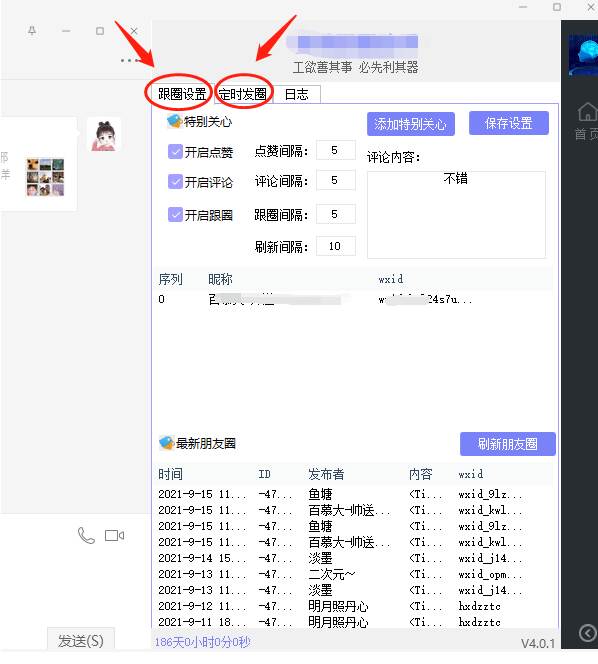Click the 刷新间隔 input field
The height and width of the screenshot is (664, 598).
[x=335, y=246]
